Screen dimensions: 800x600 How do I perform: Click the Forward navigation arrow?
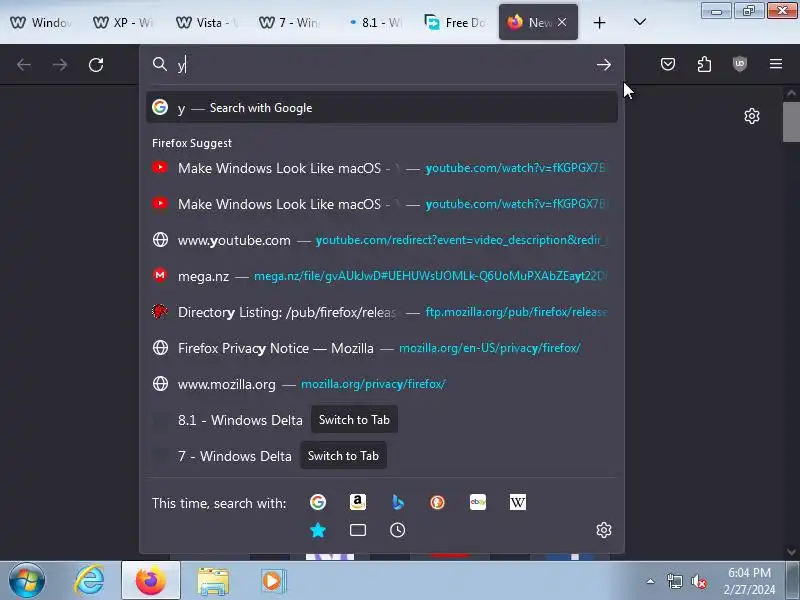coord(60,65)
